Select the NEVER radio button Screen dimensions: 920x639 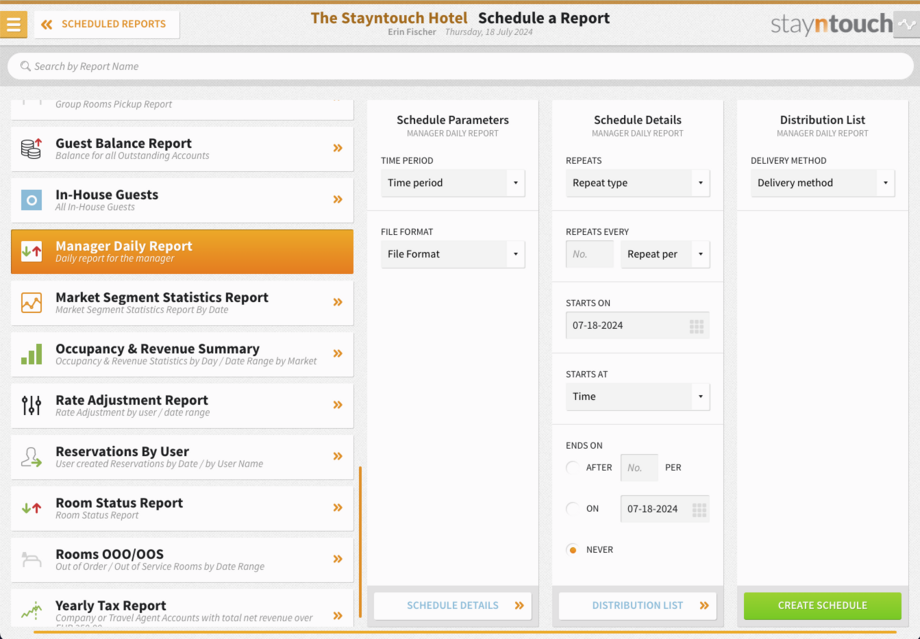[x=573, y=550]
